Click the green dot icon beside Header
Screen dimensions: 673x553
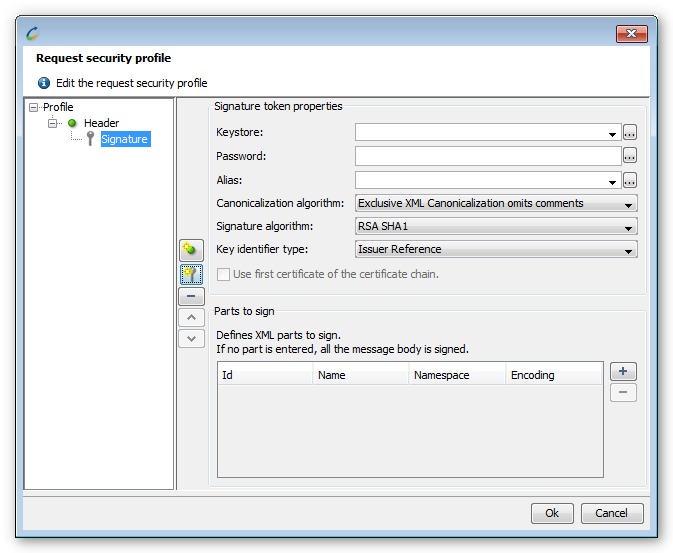click(x=72, y=123)
